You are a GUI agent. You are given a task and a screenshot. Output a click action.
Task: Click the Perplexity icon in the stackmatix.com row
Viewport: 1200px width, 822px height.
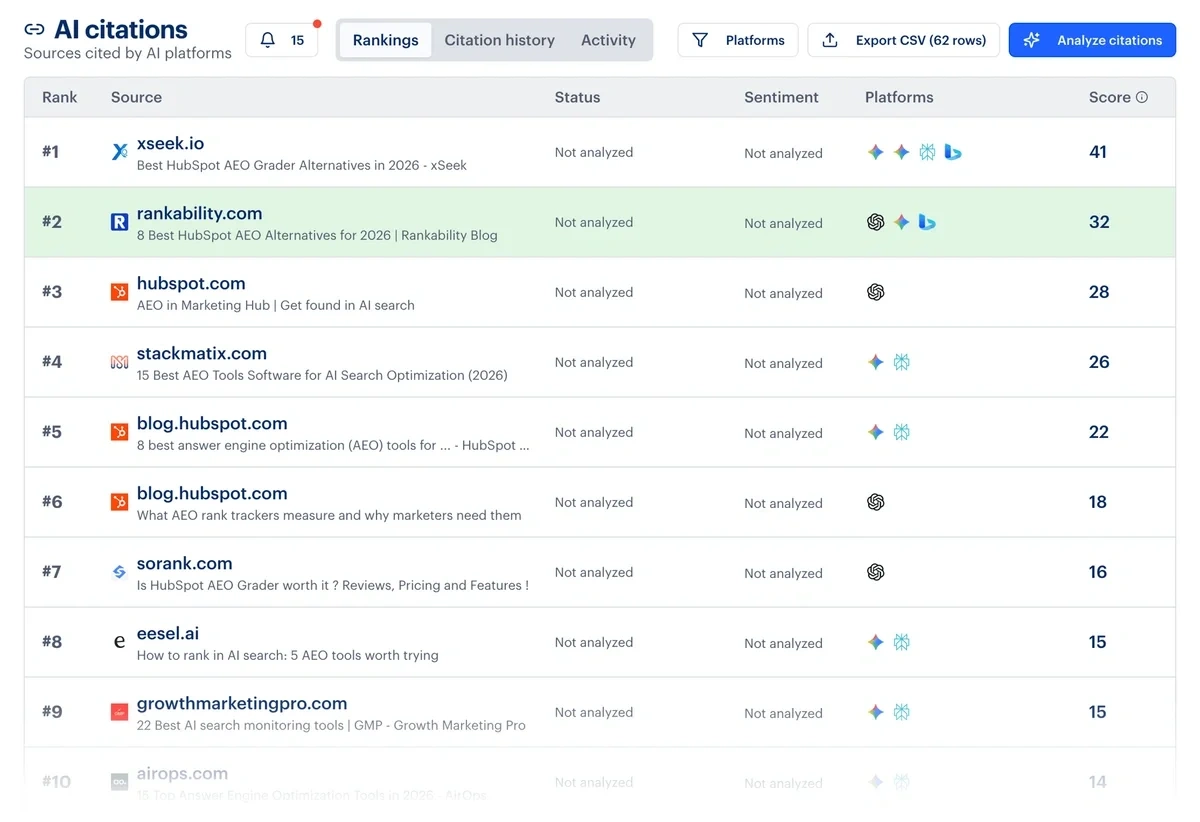[x=902, y=362]
